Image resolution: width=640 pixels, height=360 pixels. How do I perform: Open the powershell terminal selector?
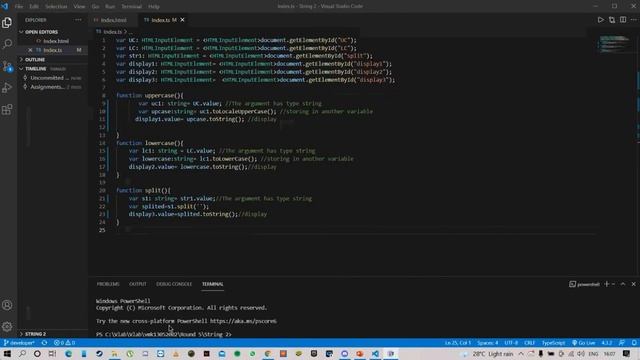tap(584, 284)
